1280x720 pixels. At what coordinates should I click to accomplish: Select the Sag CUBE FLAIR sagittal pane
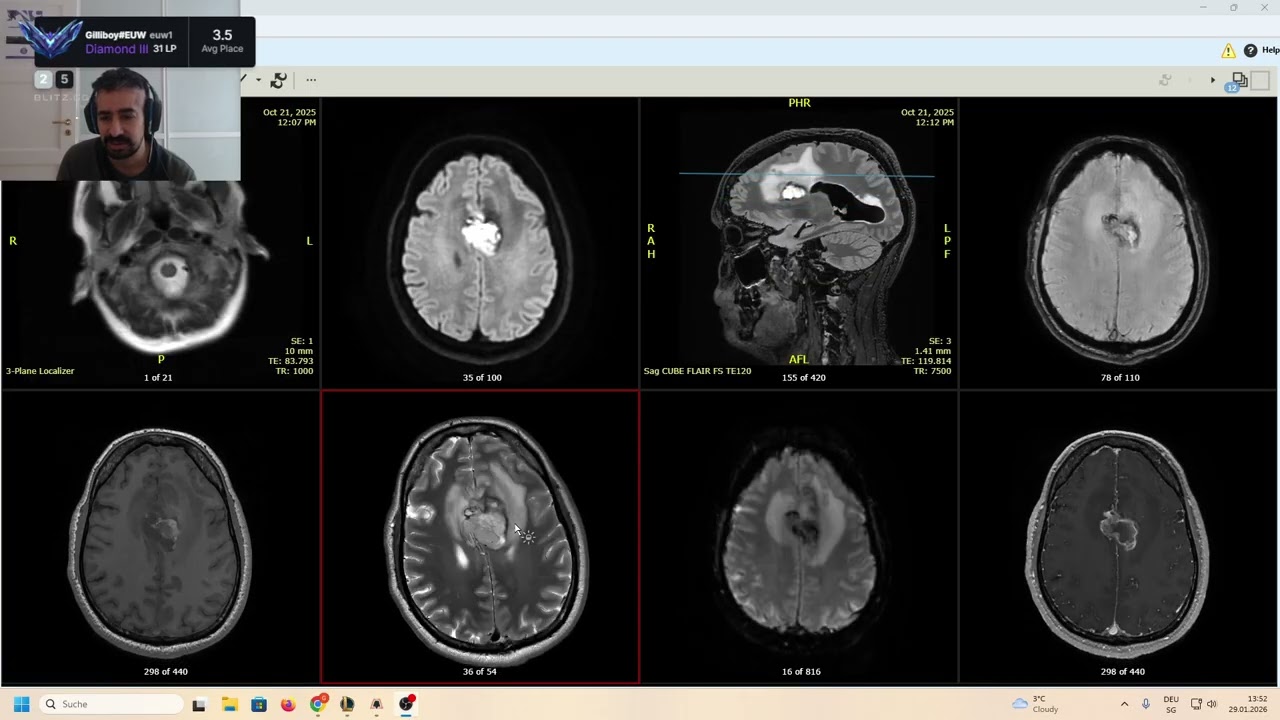point(799,242)
